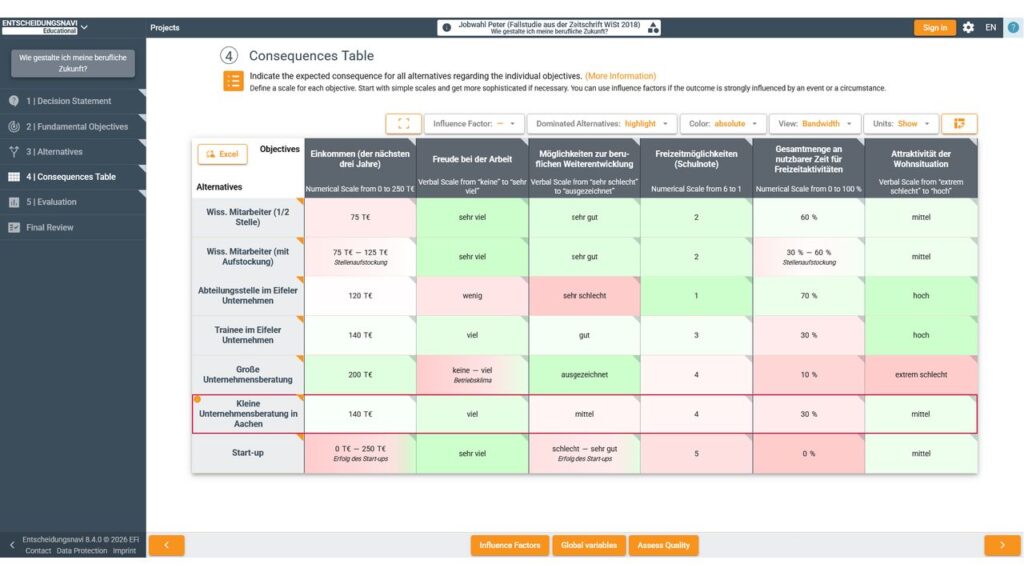Open the Color absolute dropdown

click(x=723, y=123)
